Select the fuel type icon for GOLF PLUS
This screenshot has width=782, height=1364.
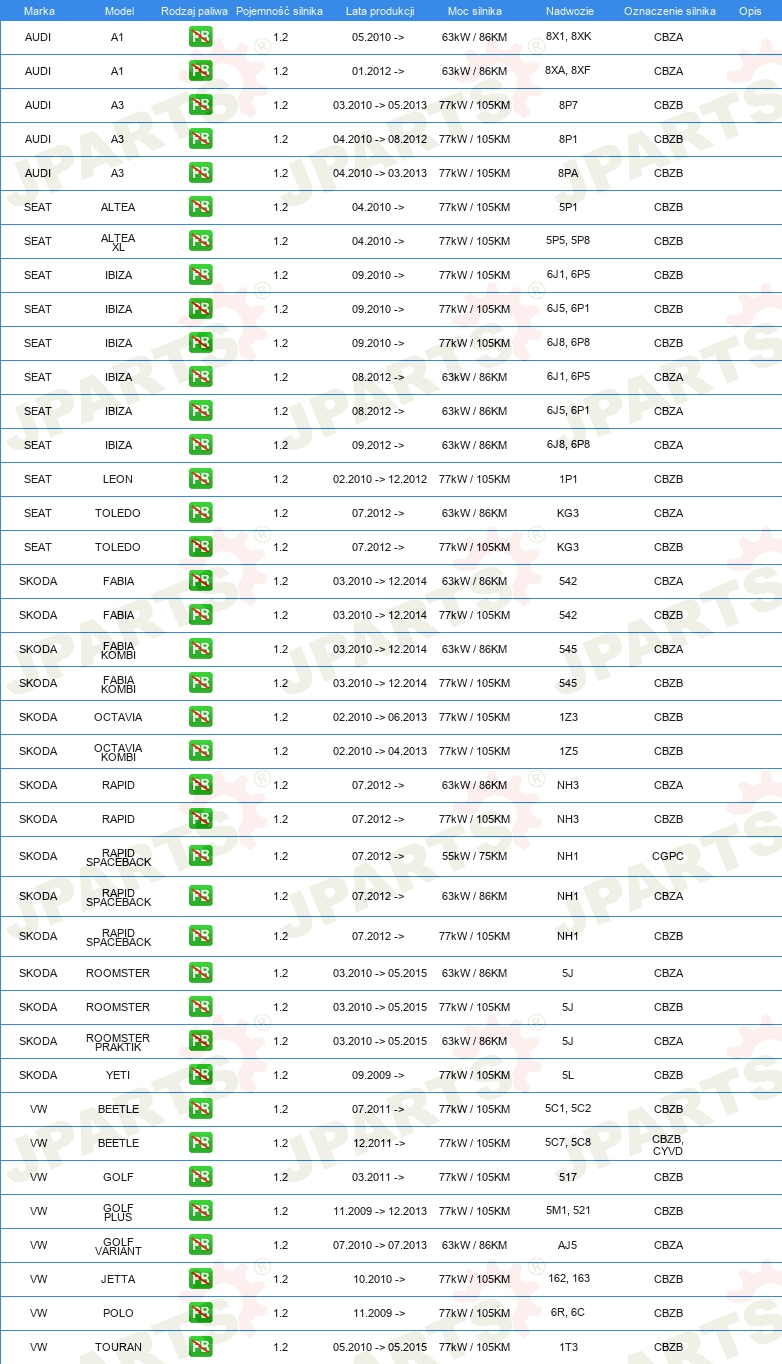200,1210
